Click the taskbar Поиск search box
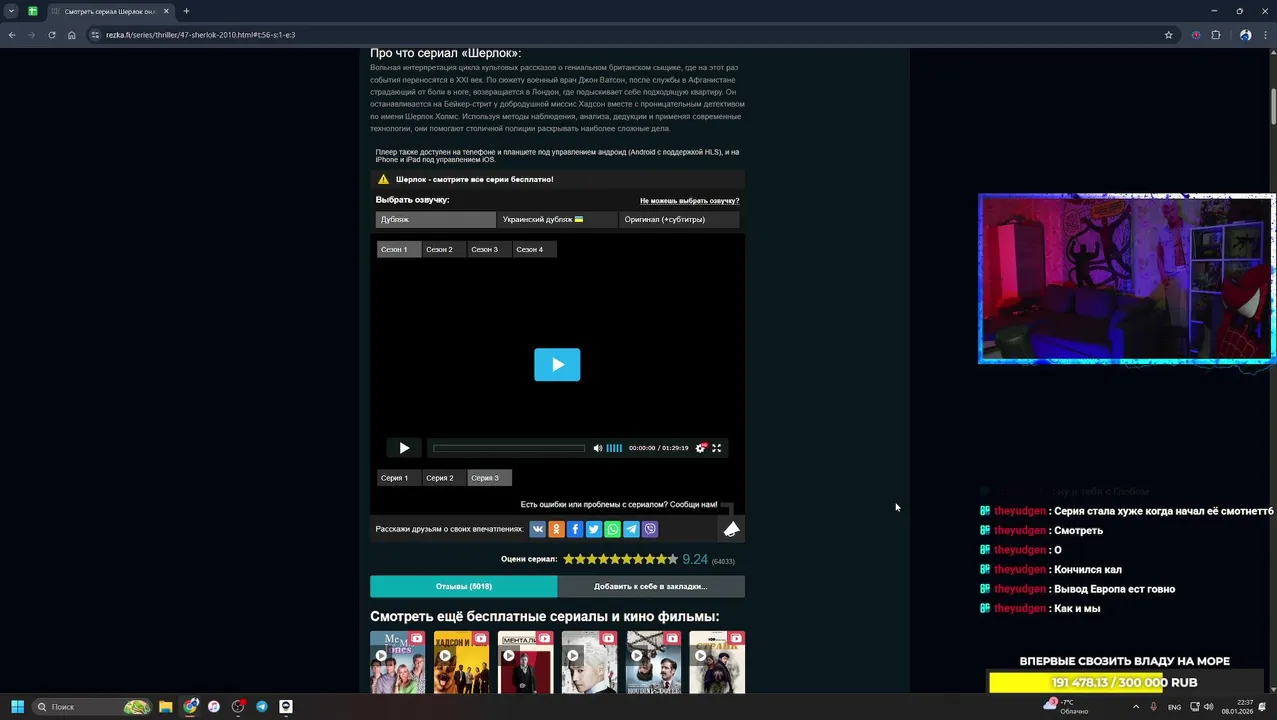This screenshot has height=720, width=1277. 92,707
